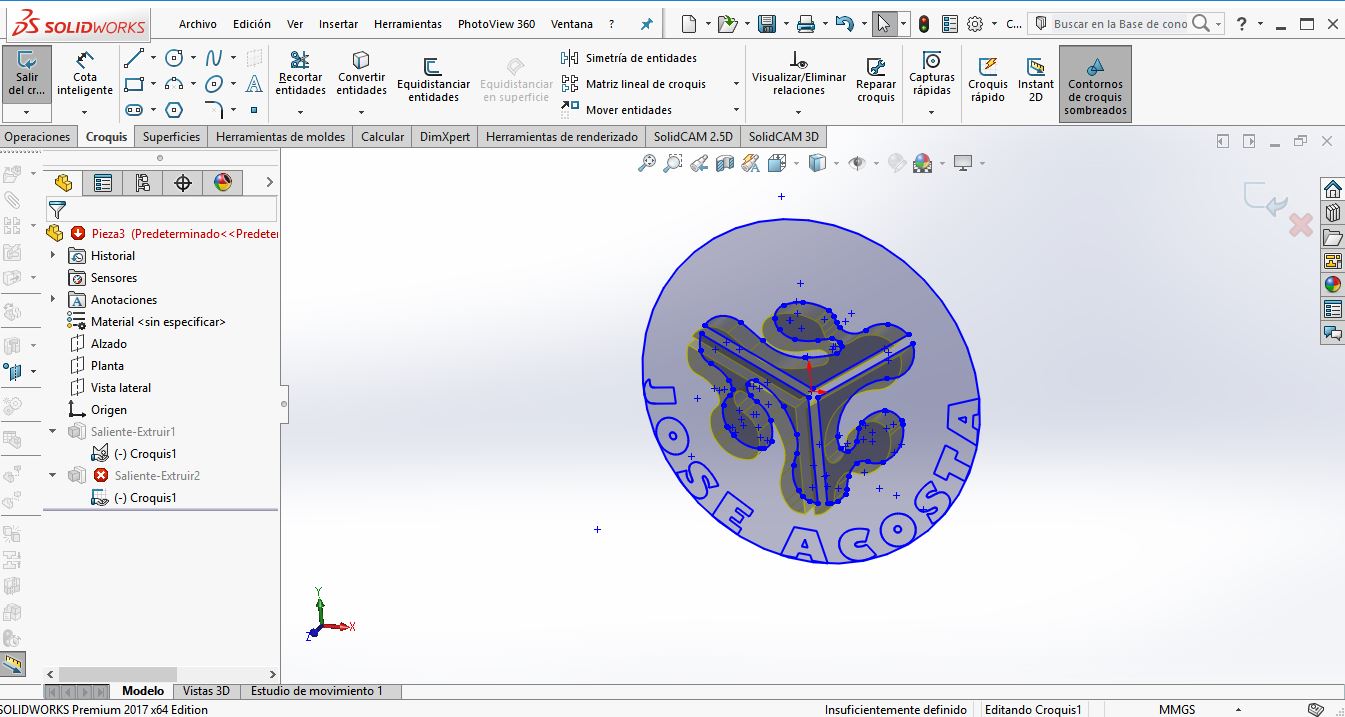Click Mover entidades button
Image resolution: width=1345 pixels, height=717 pixels.
618,110
